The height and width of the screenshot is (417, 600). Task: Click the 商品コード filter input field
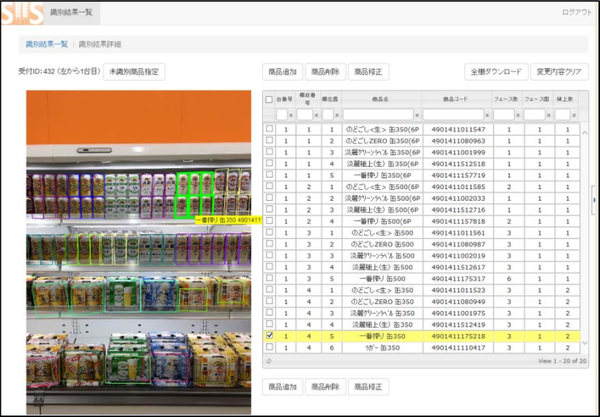click(x=453, y=114)
